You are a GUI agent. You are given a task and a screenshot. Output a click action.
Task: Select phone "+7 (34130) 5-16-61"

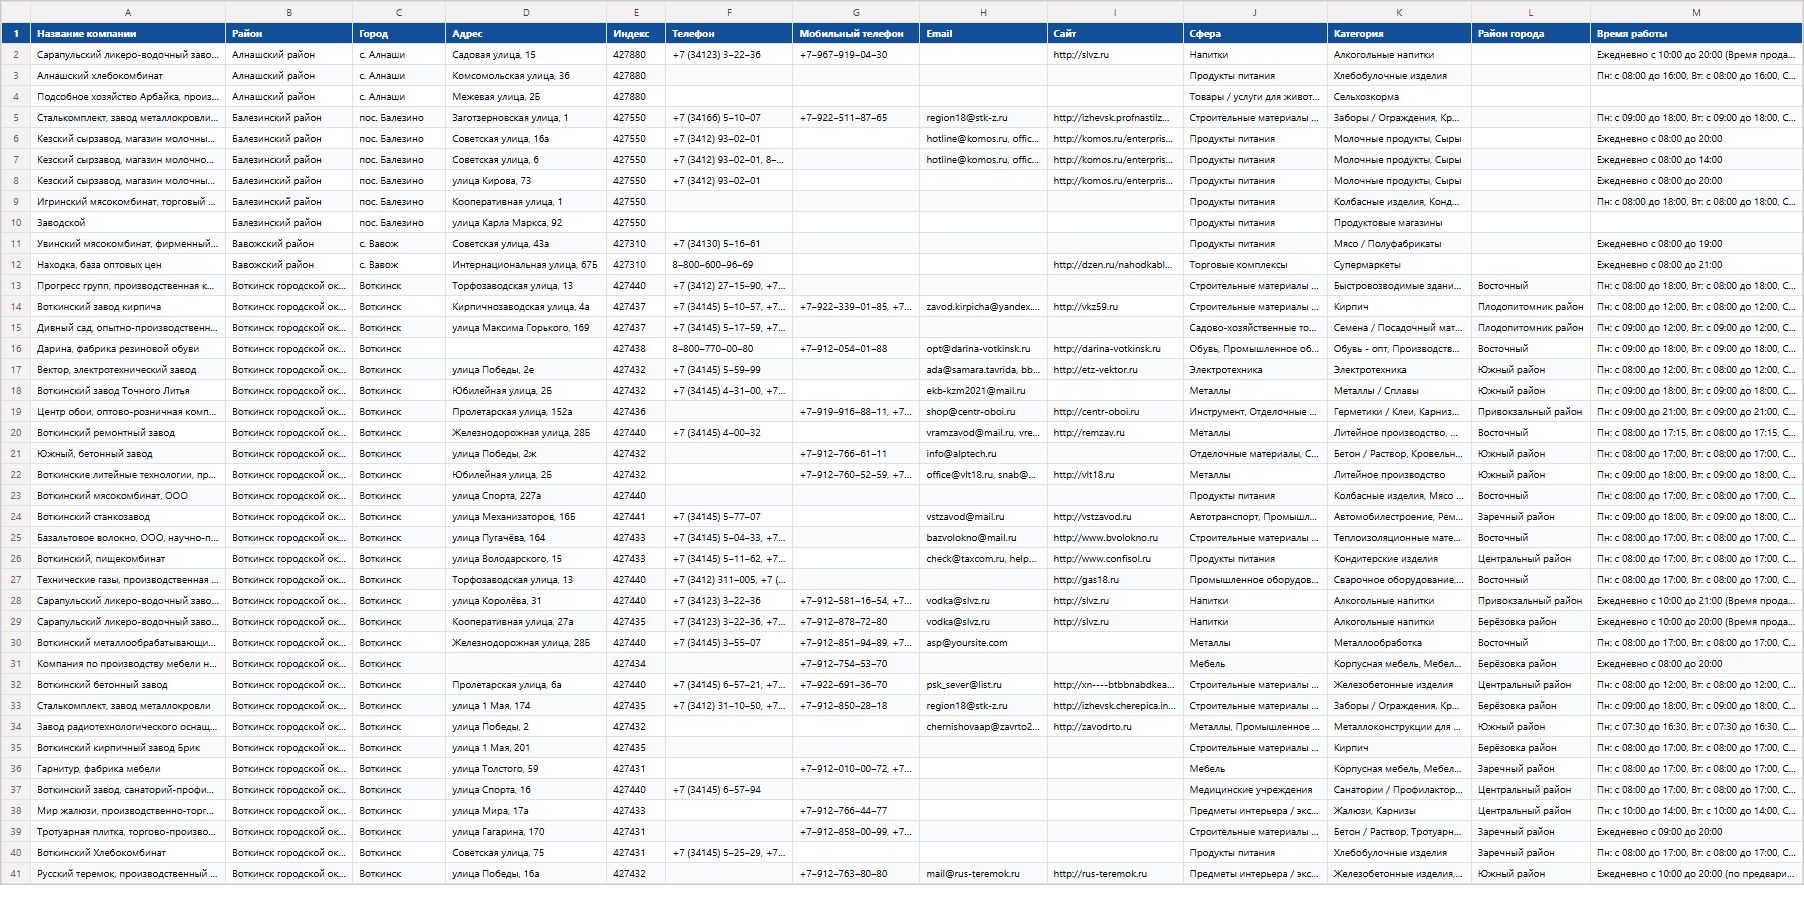729,244
